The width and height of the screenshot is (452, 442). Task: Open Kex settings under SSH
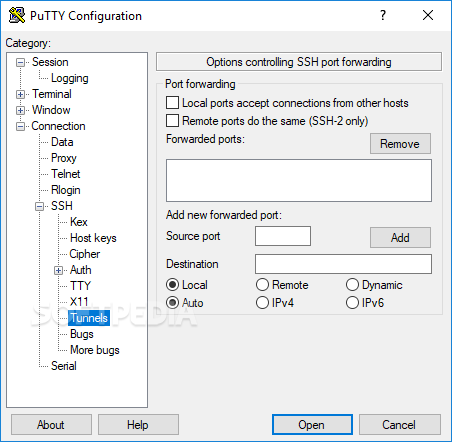pyautogui.click(x=79, y=222)
